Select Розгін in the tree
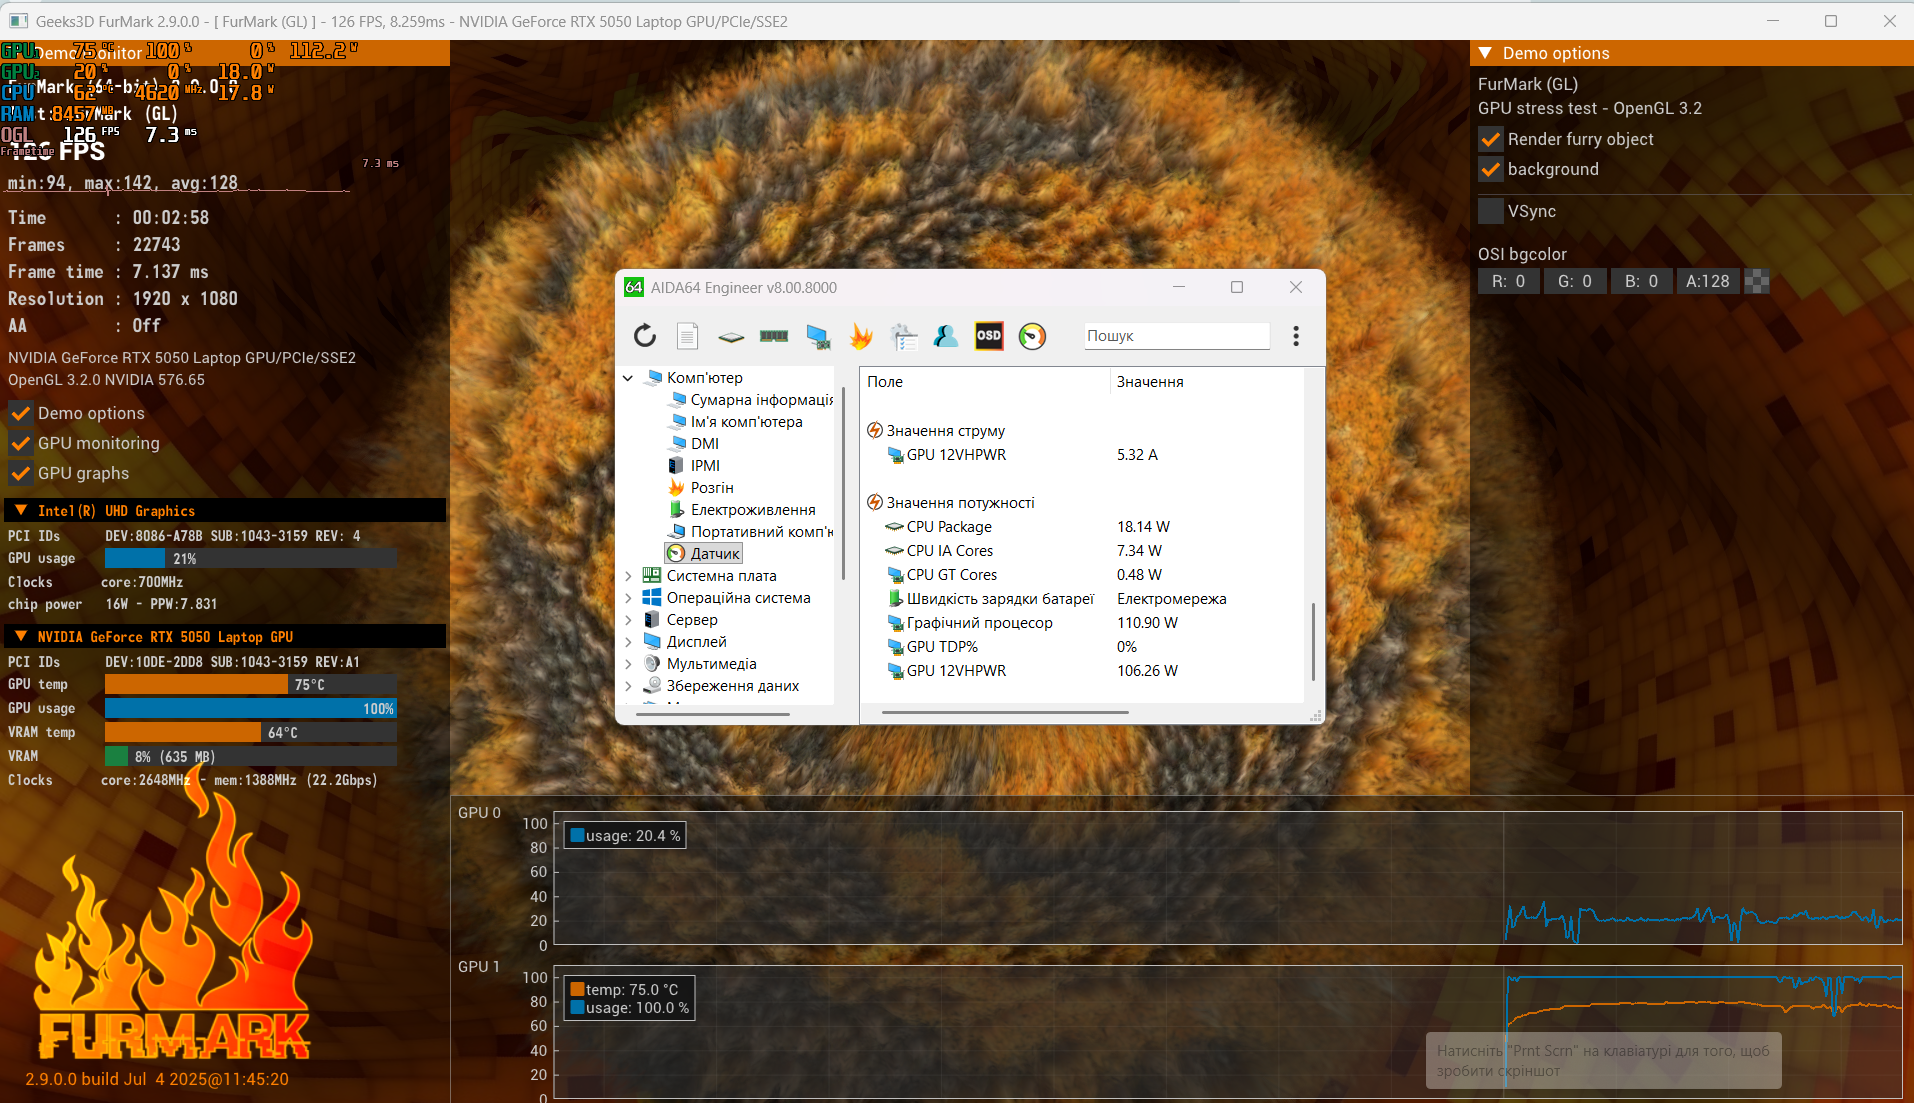Image resolution: width=1914 pixels, height=1103 pixels. 711,488
